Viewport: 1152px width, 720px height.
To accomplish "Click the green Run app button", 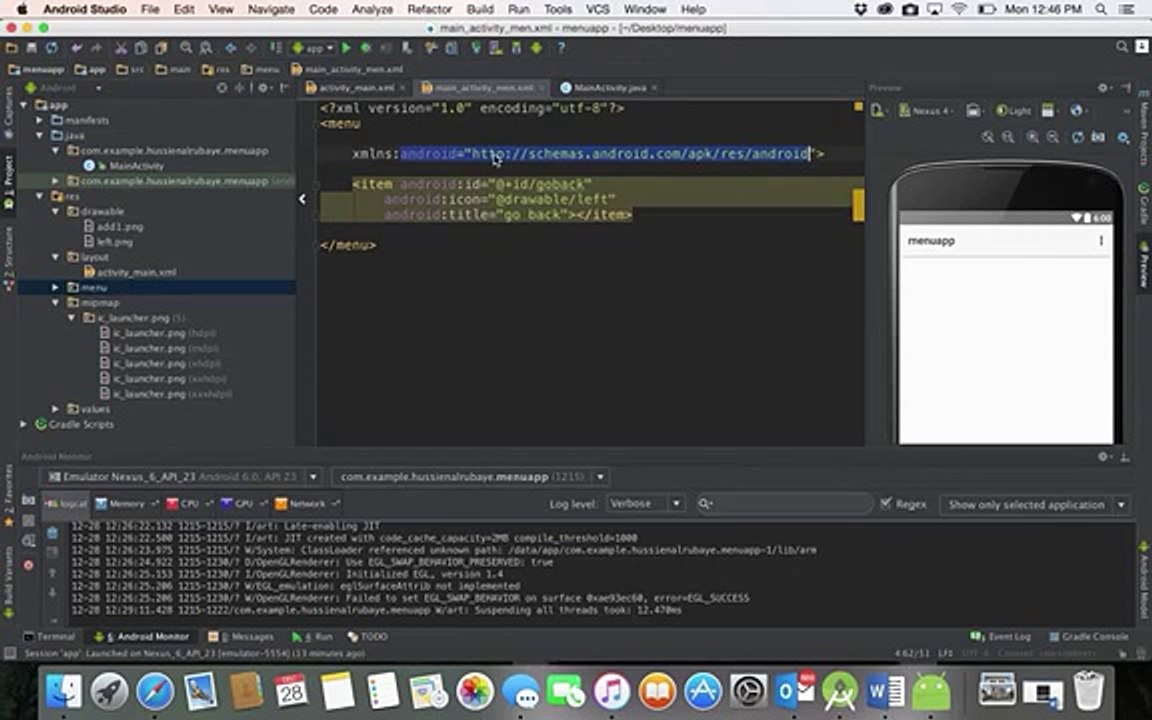I will (x=346, y=48).
